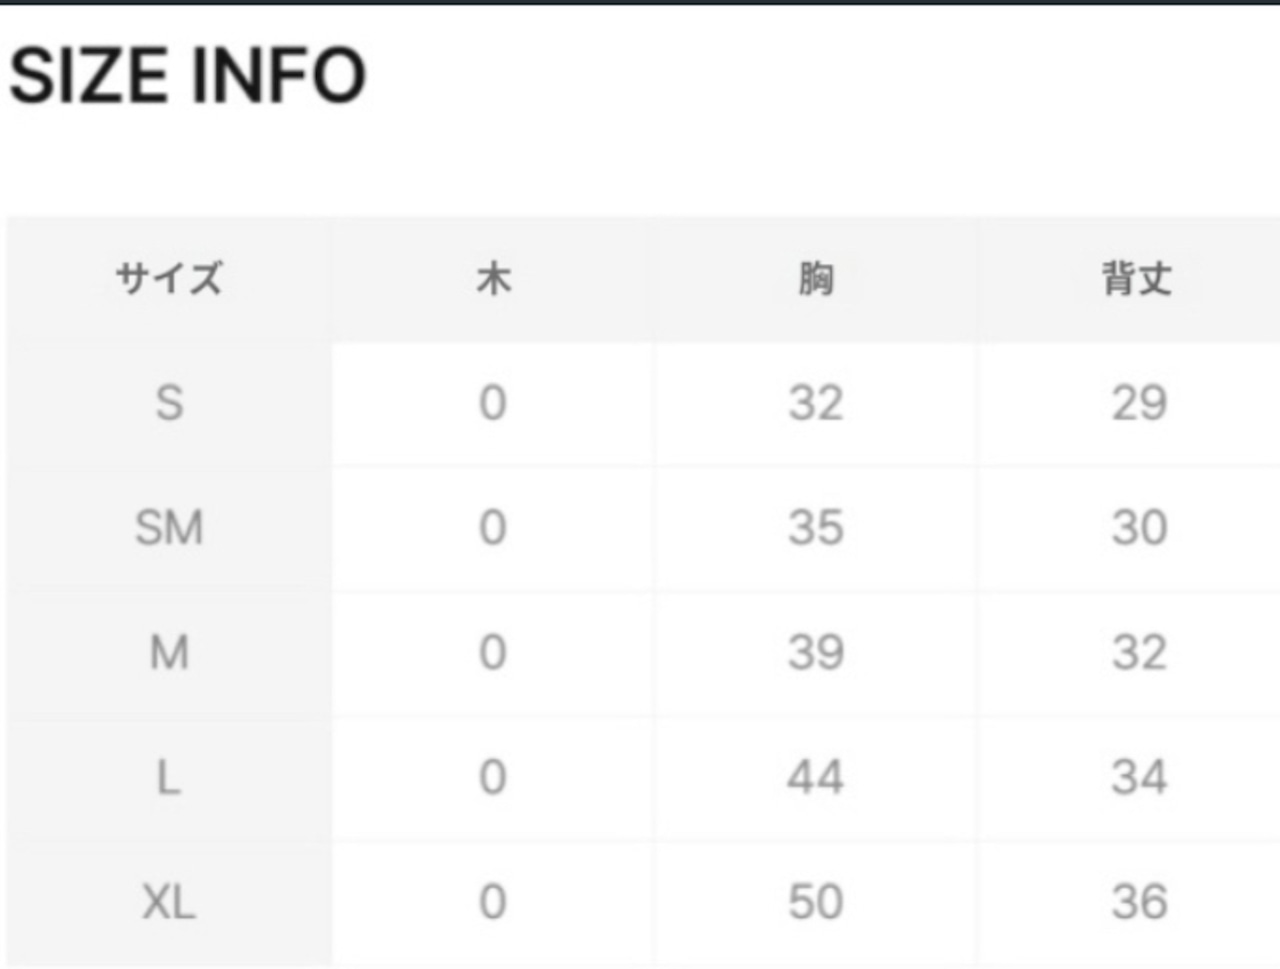1280x969 pixels.
Task: Click back length 36 for size XL
Action: (1139, 902)
